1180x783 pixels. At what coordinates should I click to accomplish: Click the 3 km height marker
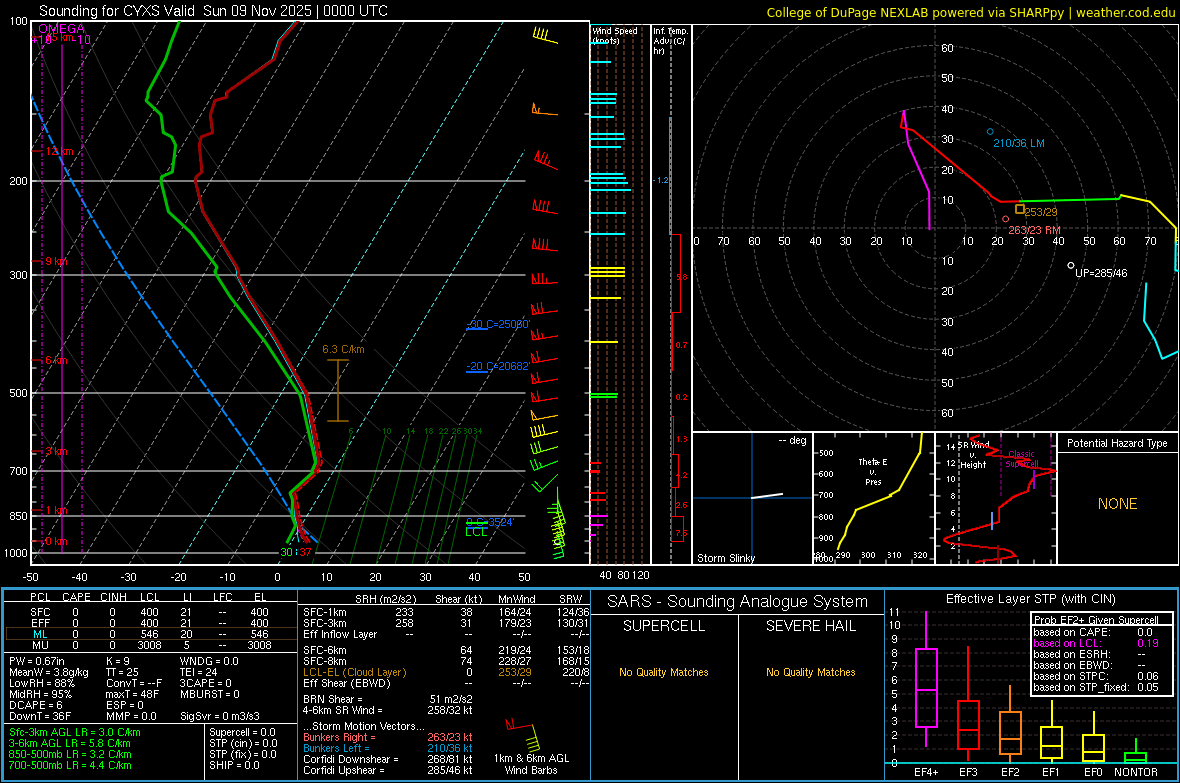click(56, 452)
